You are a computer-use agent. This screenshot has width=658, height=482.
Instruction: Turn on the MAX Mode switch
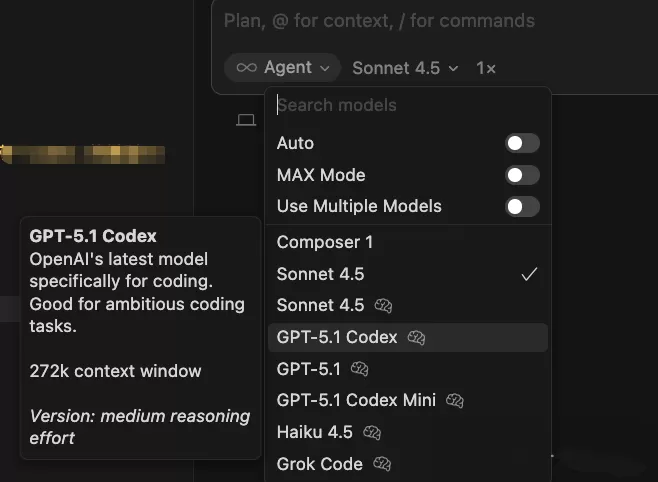tap(522, 175)
